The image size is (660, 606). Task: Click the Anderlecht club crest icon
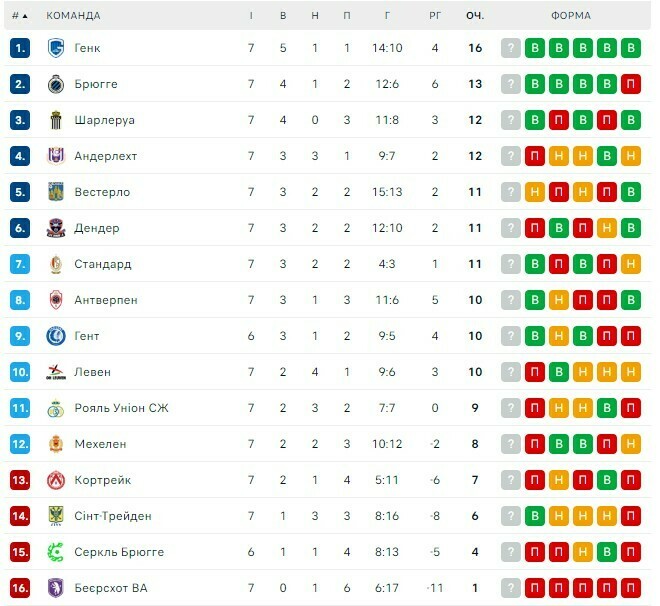55,156
